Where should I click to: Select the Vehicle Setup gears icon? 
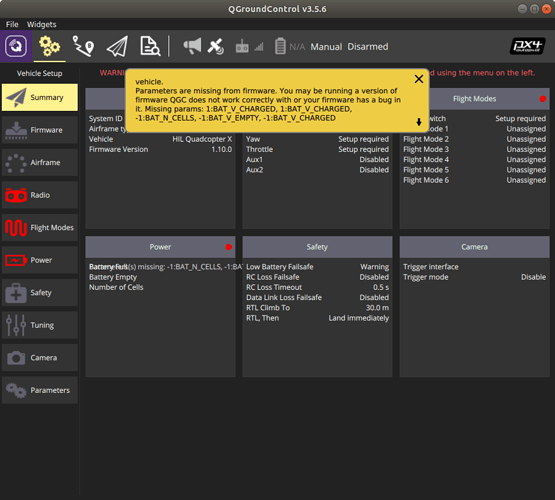click(x=49, y=46)
